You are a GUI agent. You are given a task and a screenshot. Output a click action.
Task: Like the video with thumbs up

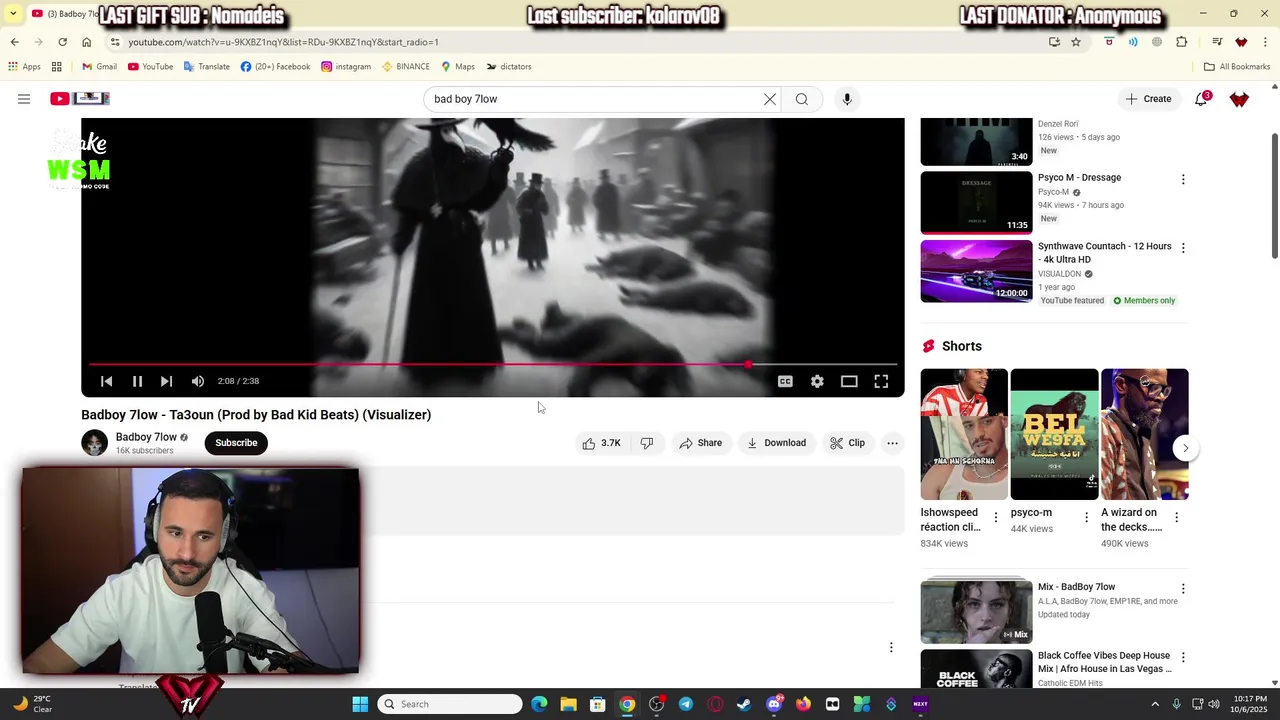coord(602,443)
